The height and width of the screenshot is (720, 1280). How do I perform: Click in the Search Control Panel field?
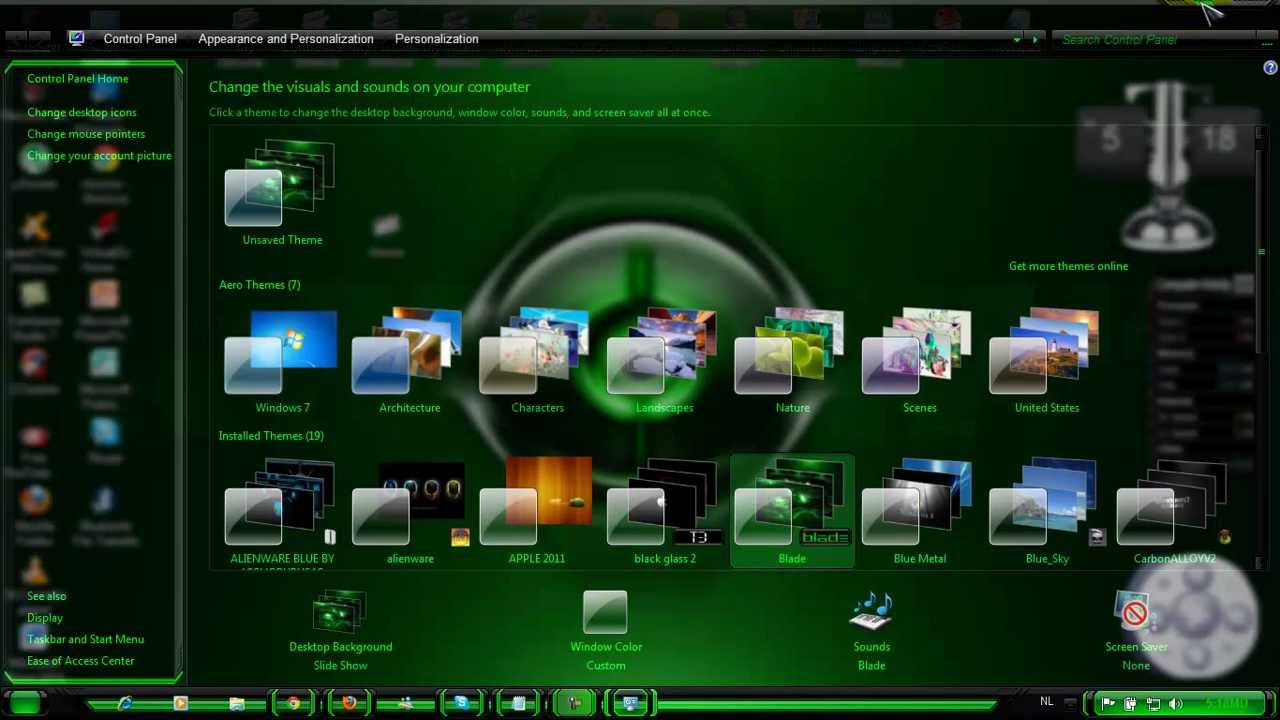(x=1150, y=40)
